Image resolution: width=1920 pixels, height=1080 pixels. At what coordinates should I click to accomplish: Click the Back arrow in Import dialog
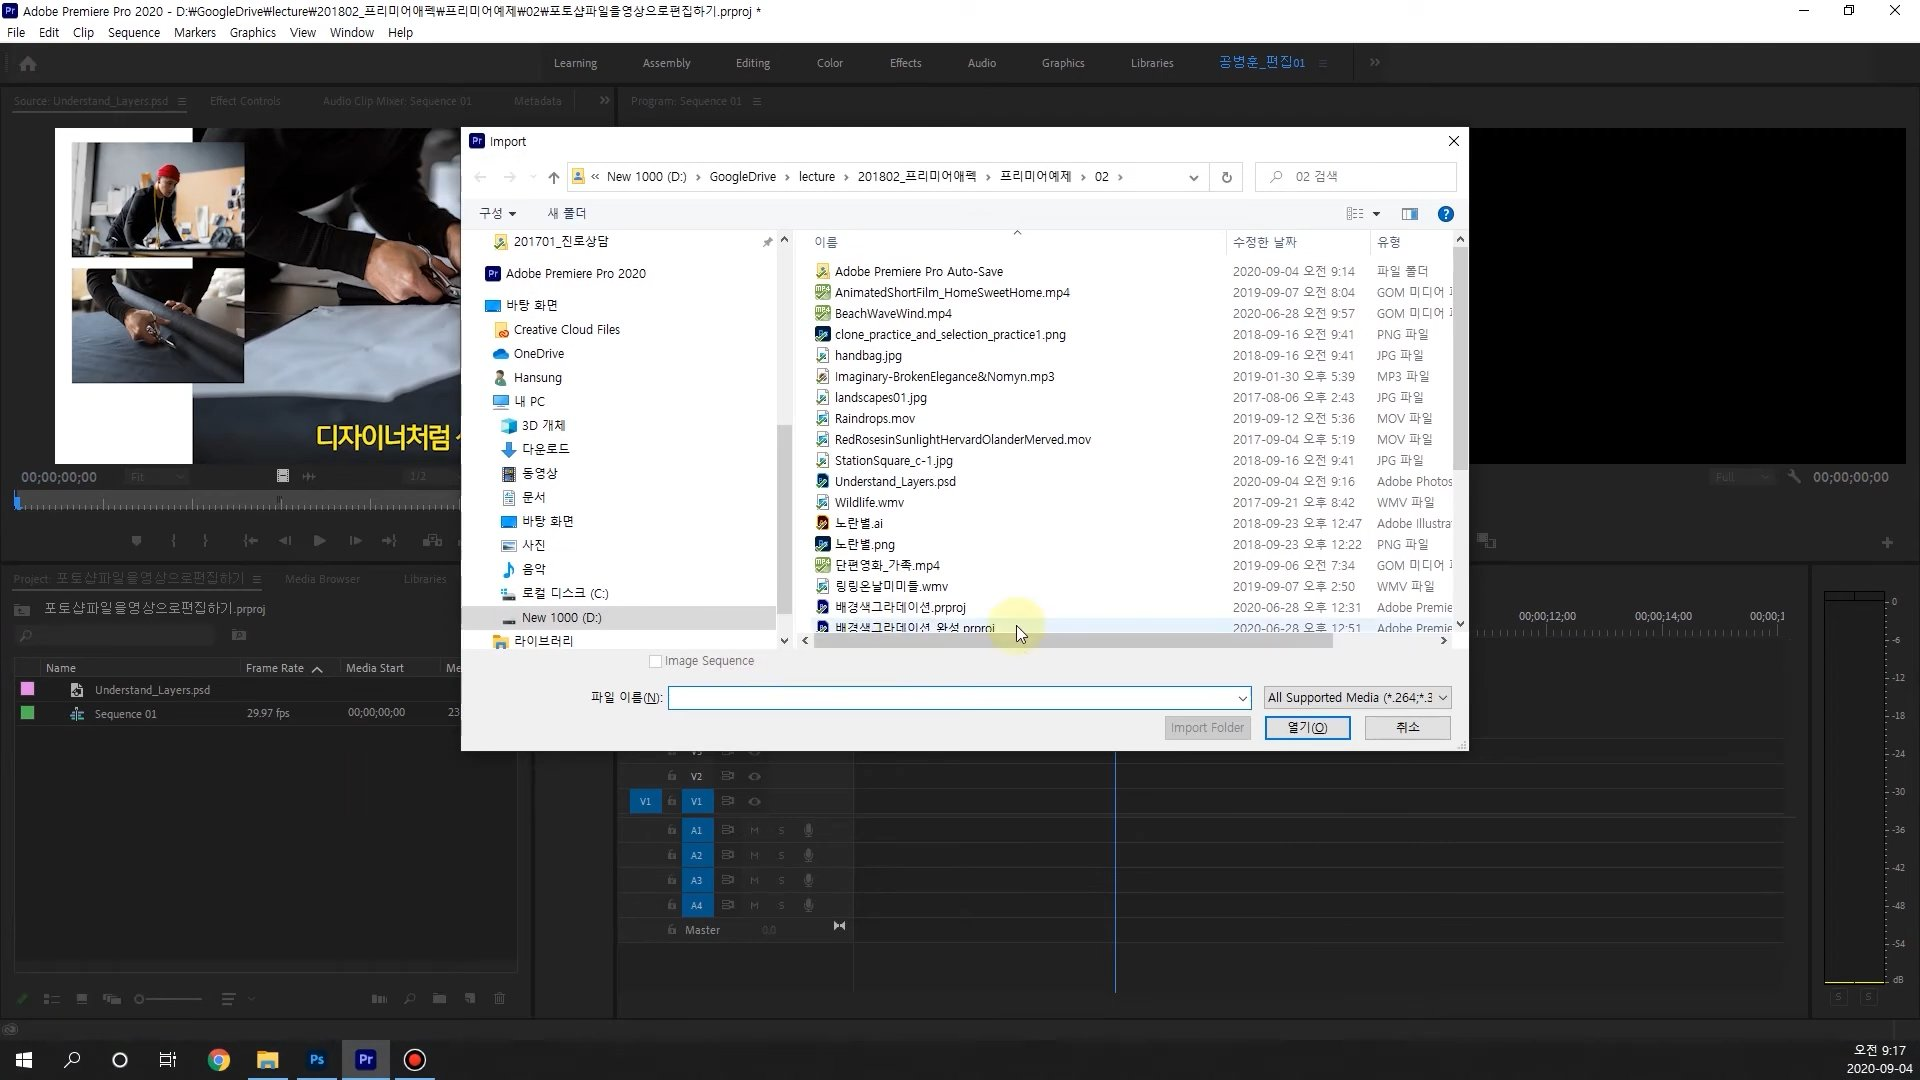480,177
